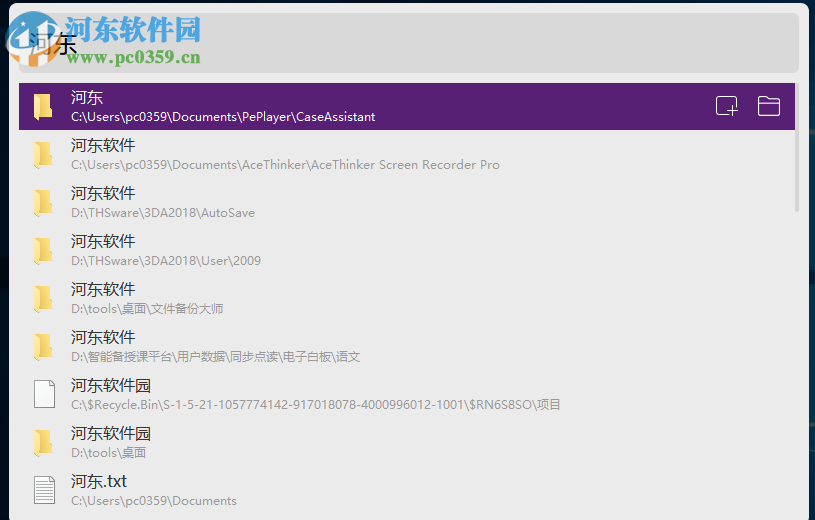This screenshot has width=815, height=520.
Task: Open the 河东软件 result in 3DA2018\User\2009
Action: 407,250
